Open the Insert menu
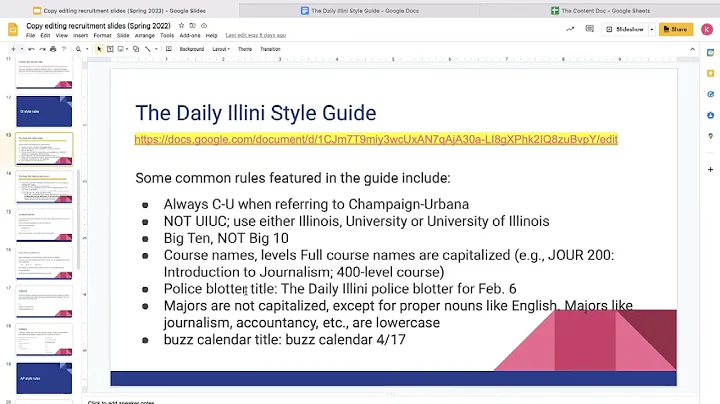 click(80, 35)
